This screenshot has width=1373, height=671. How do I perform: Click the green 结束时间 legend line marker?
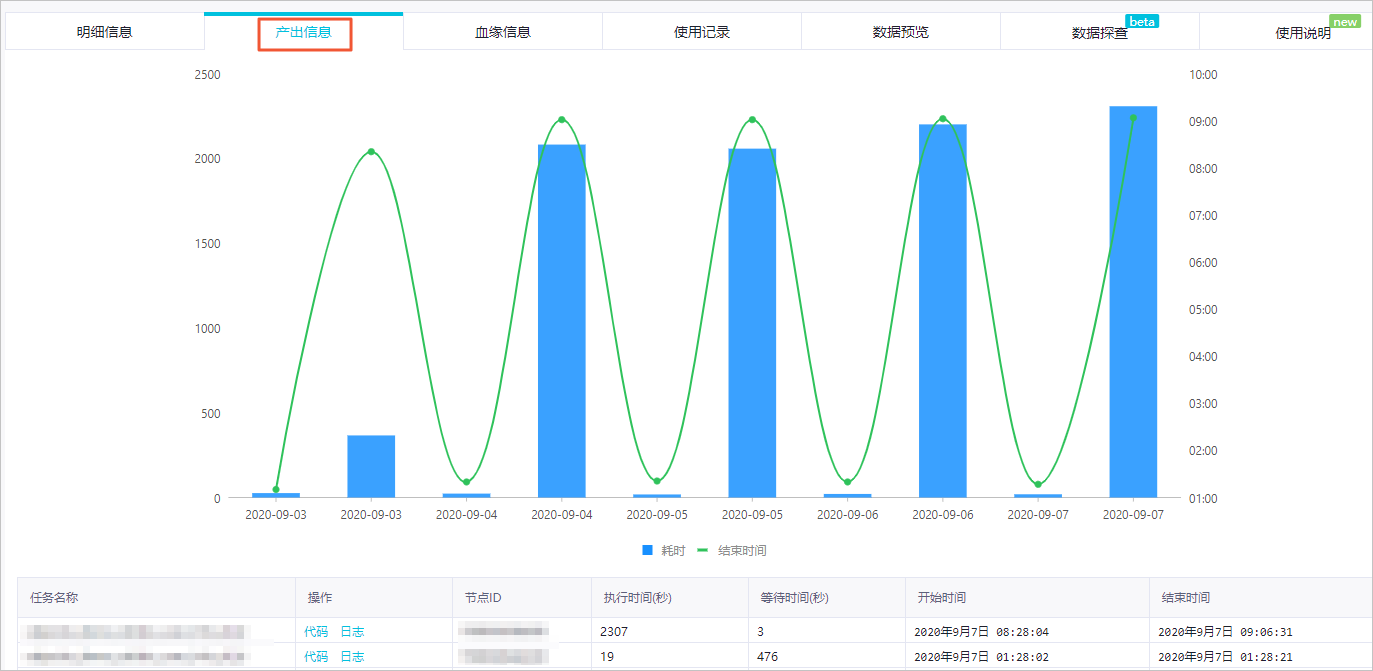tap(704, 551)
